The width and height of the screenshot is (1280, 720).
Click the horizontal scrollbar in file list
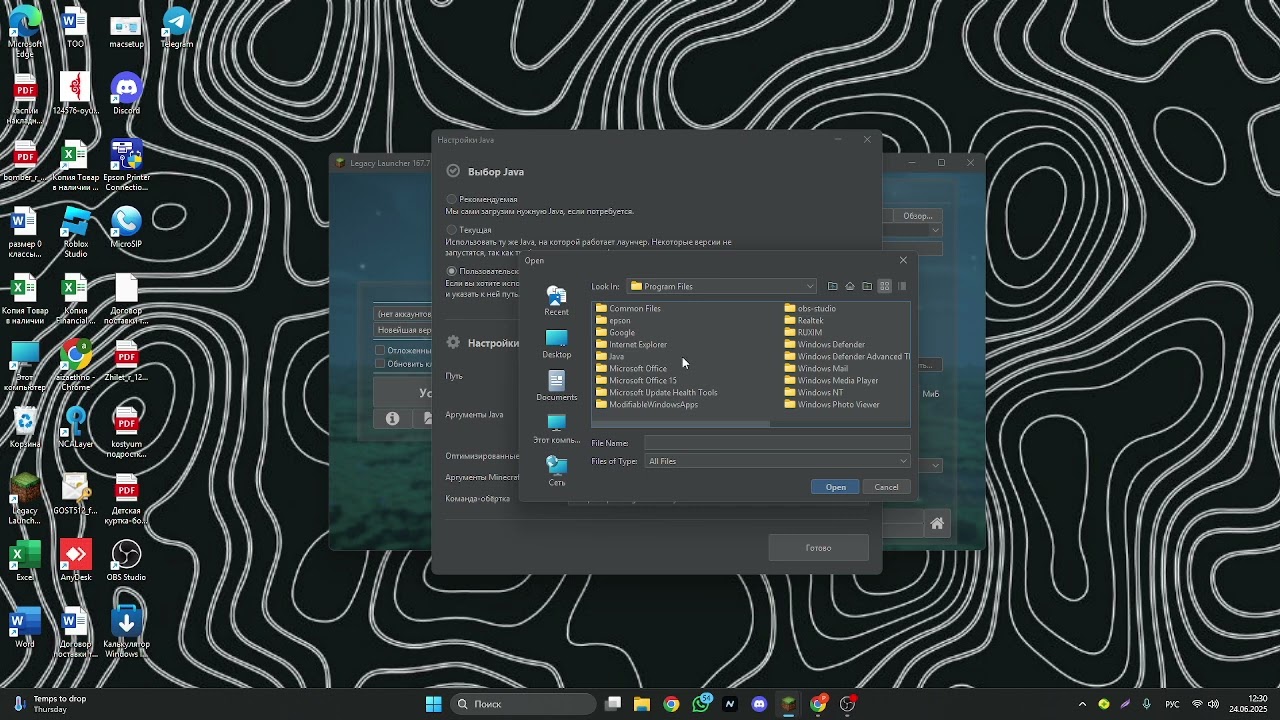point(681,424)
